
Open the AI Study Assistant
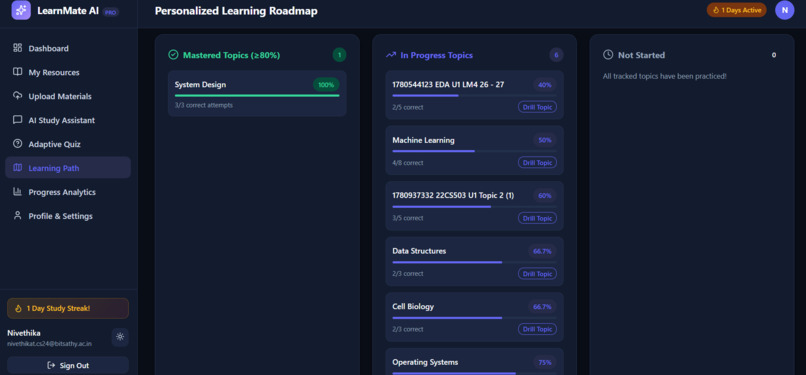68,120
